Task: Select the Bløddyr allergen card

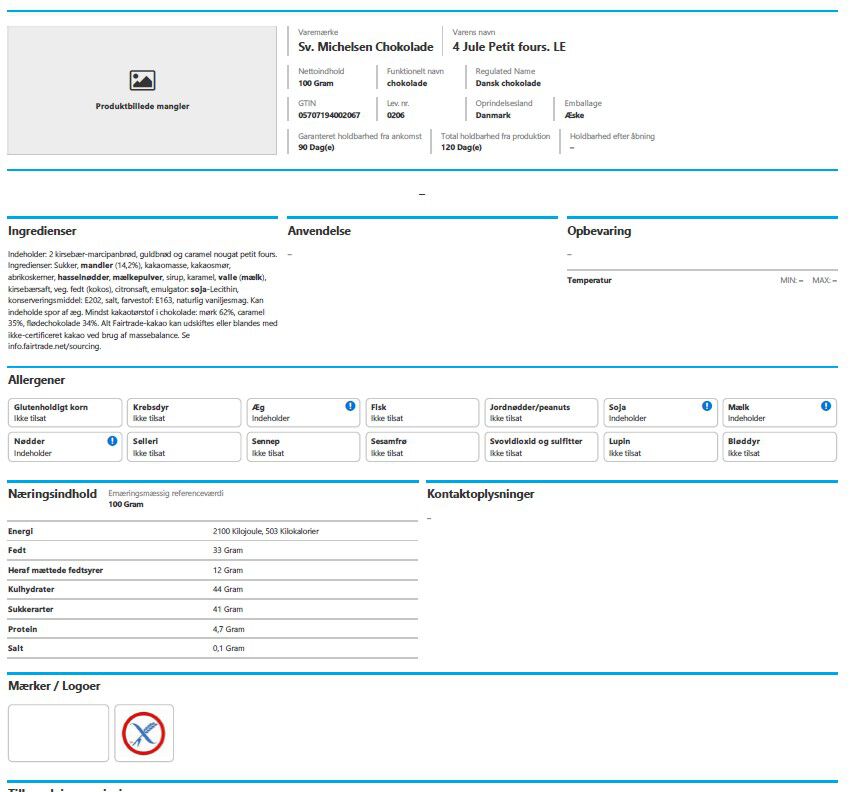Action: point(780,447)
